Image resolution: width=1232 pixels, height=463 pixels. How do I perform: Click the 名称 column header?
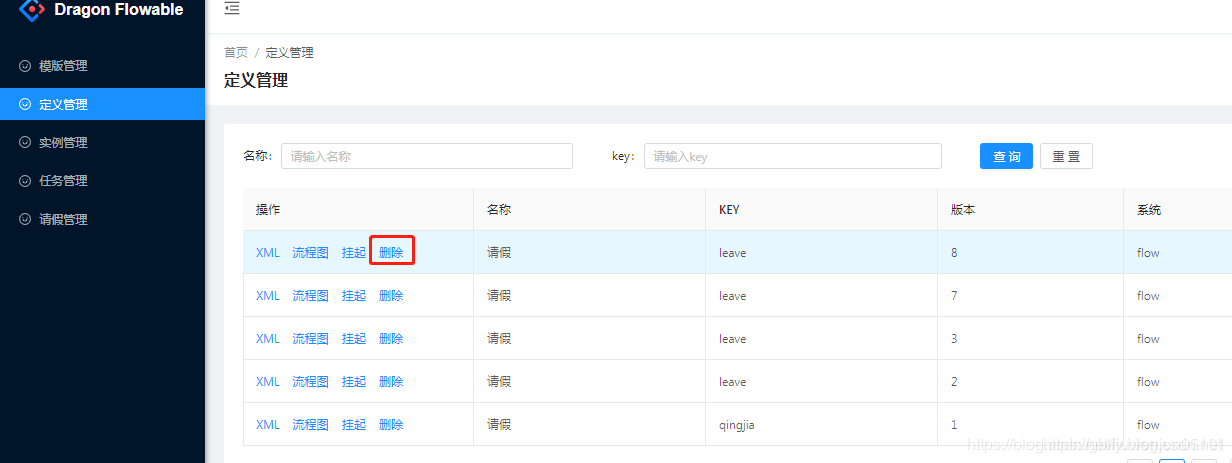(589, 210)
